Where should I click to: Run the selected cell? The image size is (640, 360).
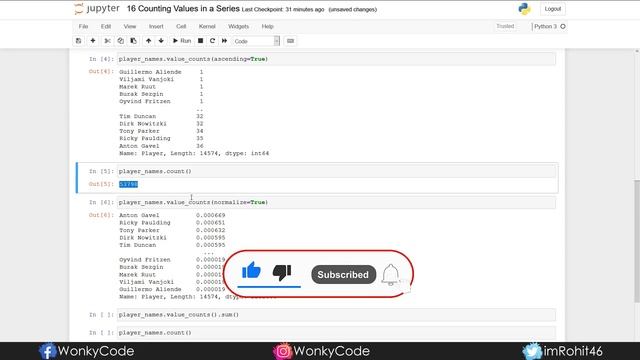[182, 41]
